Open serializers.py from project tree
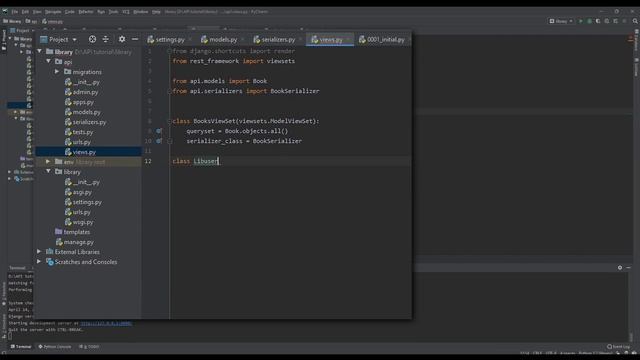Image resolution: width=640 pixels, height=360 pixels. click(x=86, y=122)
